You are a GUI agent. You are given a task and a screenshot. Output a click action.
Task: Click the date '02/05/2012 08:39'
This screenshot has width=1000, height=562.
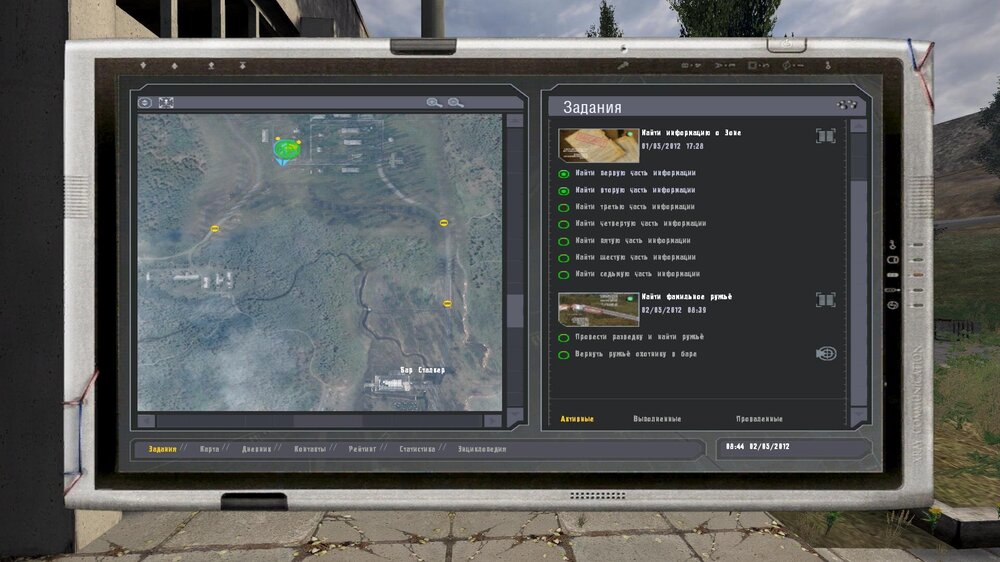673,310
